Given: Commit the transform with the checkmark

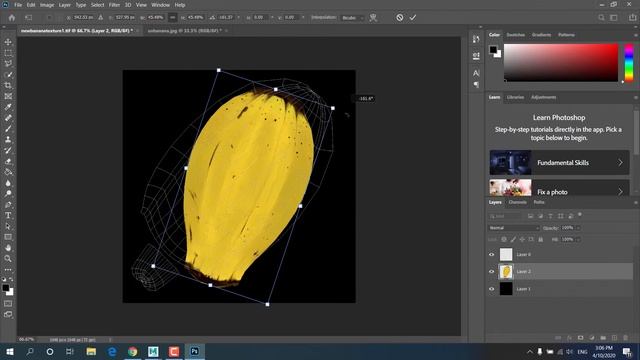Looking at the screenshot, I should pyautogui.click(x=413, y=18).
